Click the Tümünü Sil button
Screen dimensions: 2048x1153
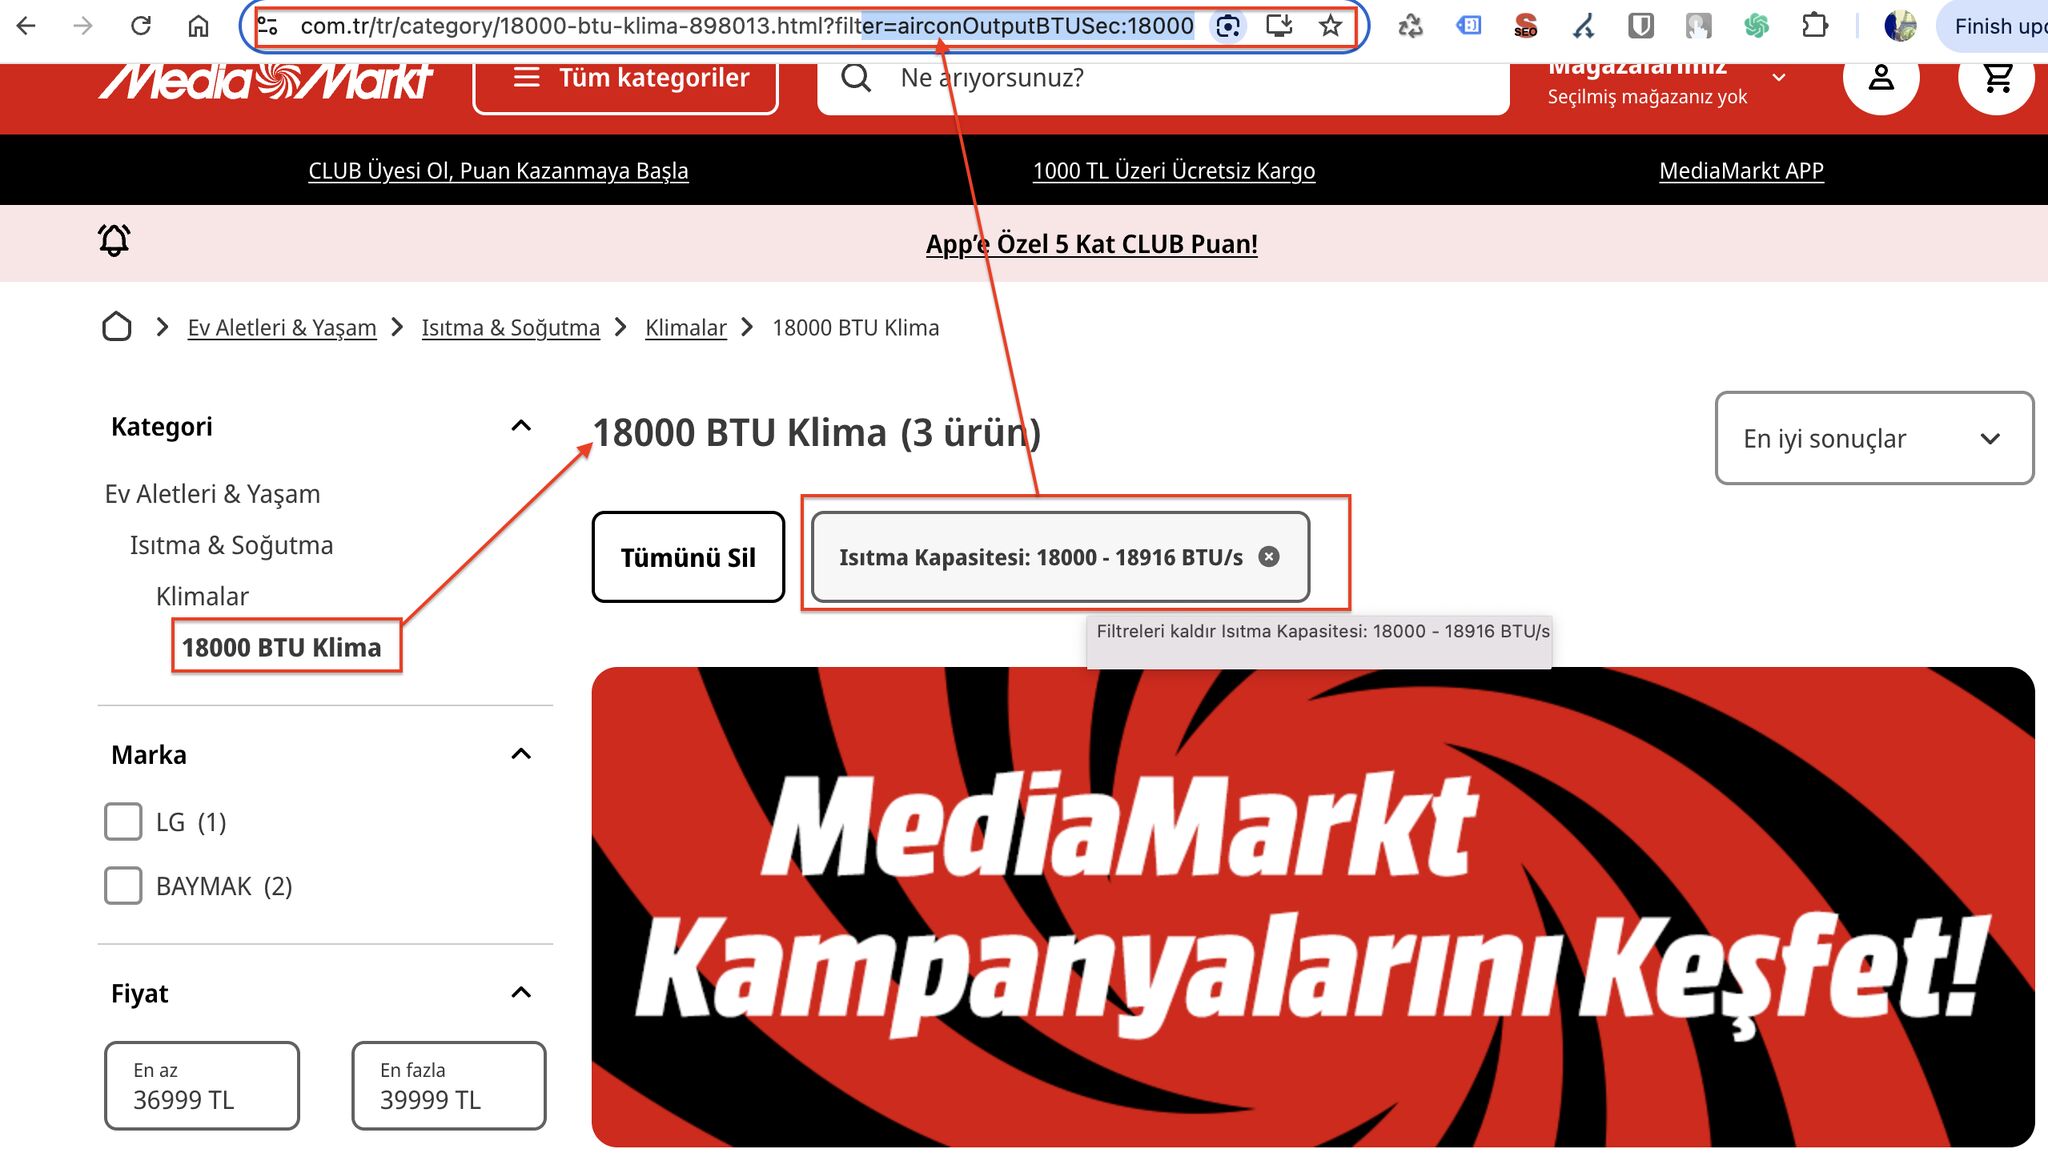688,557
